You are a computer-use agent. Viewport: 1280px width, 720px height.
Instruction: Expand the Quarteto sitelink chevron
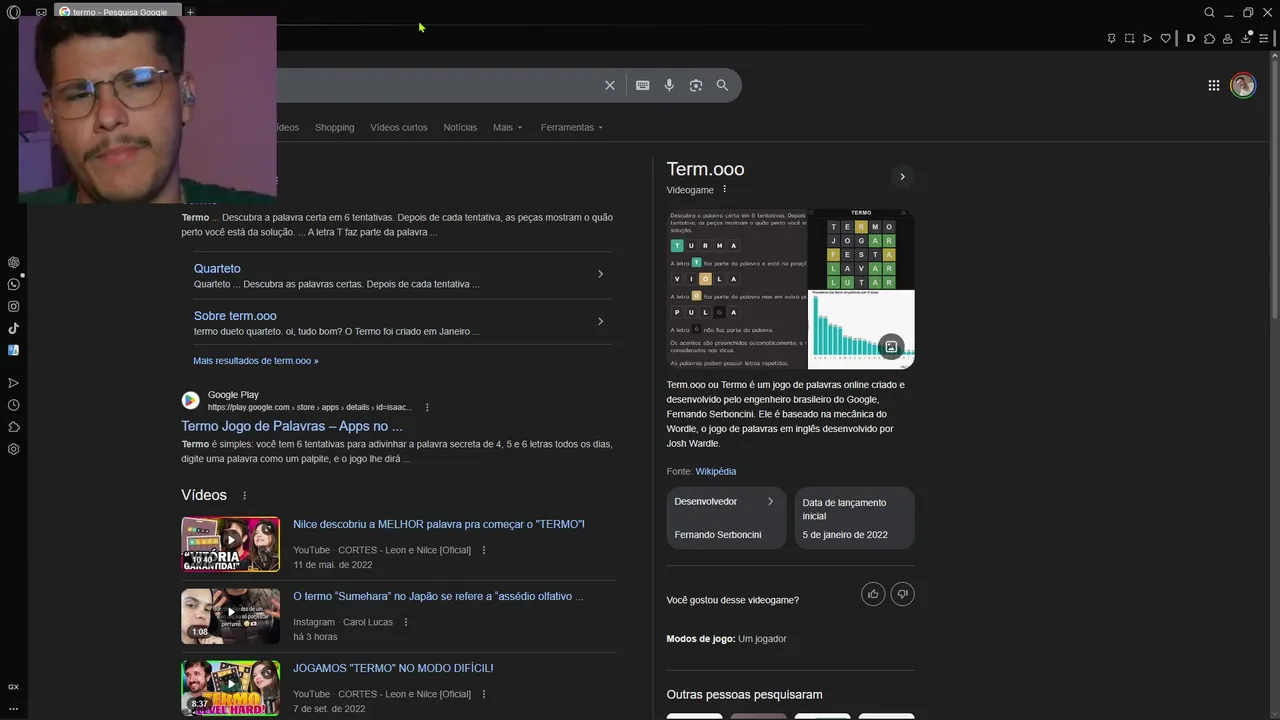600,274
